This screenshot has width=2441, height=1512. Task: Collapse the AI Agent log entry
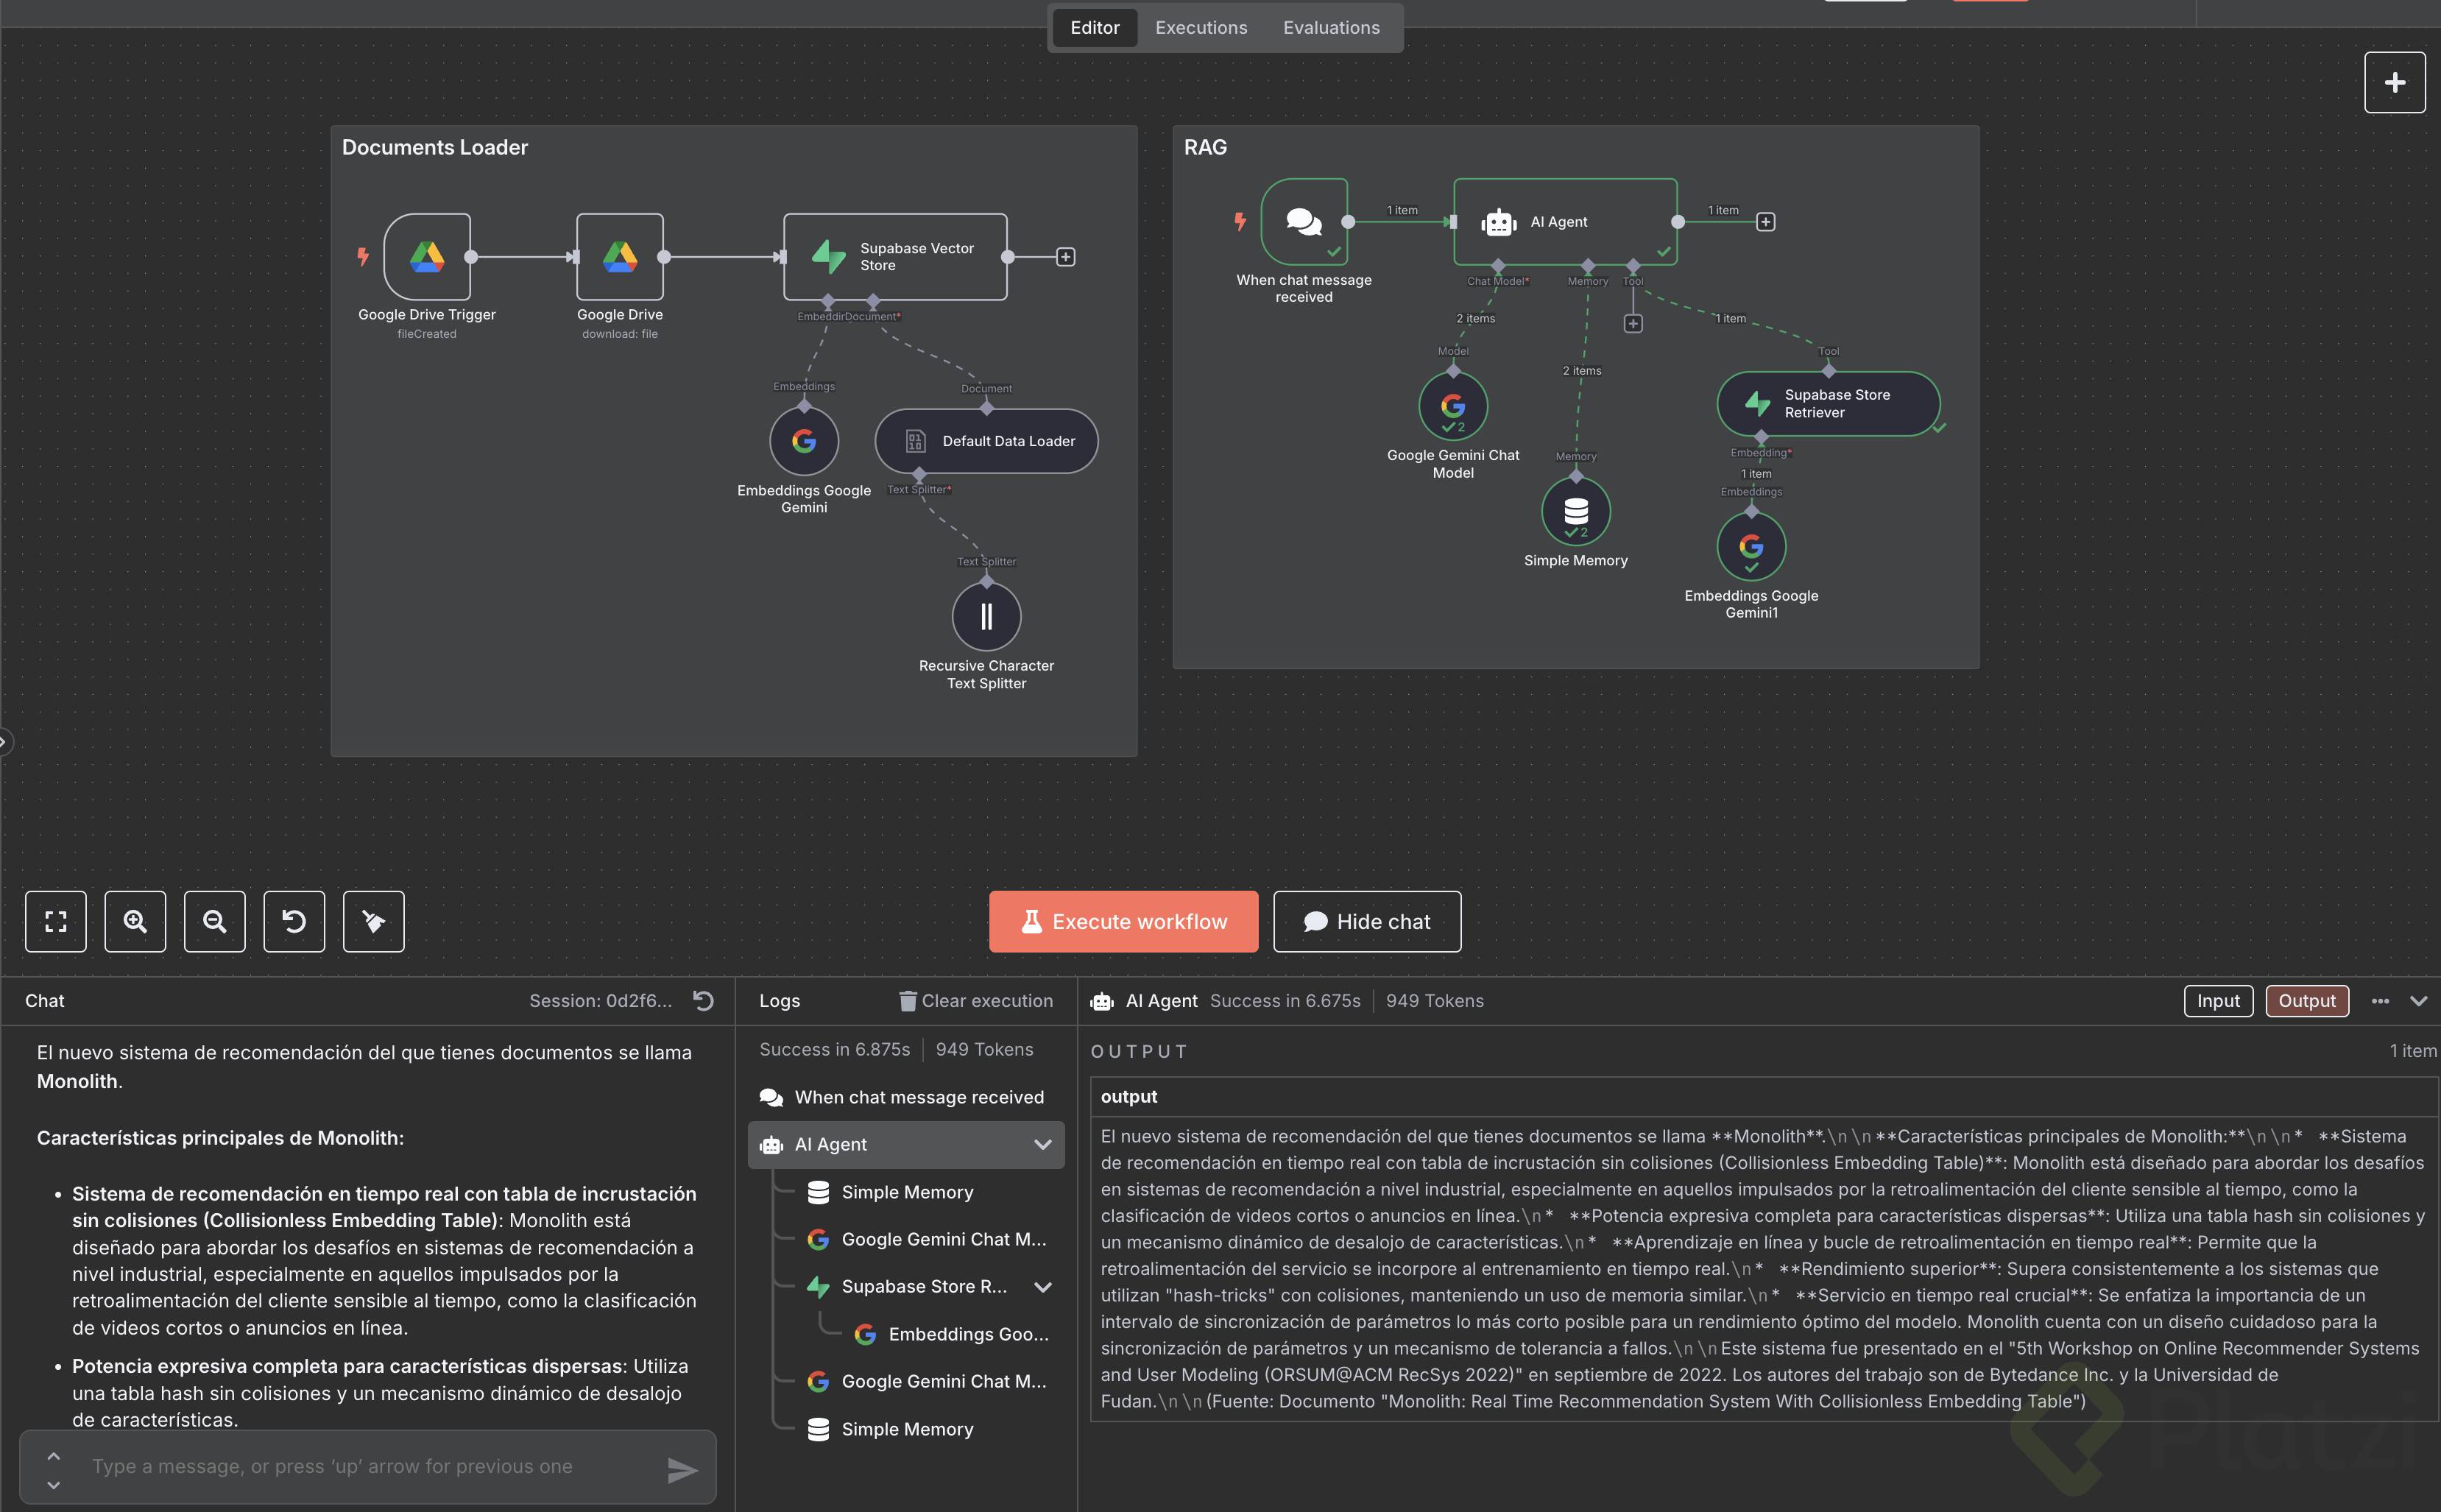pos(1042,1144)
